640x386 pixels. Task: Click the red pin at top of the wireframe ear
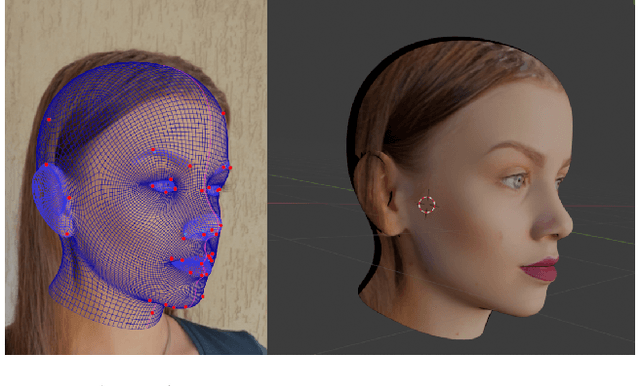coord(47,165)
